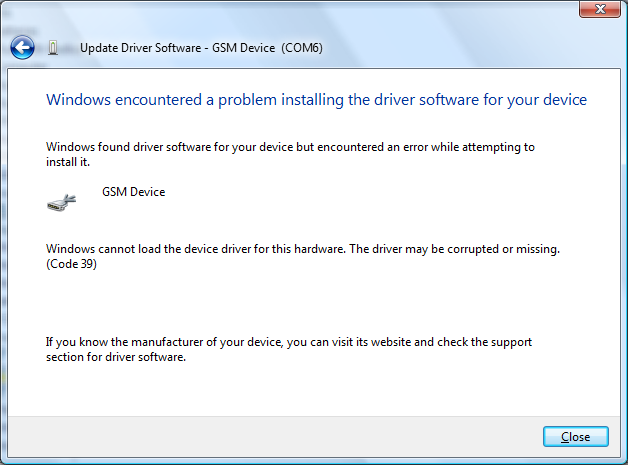Click '(COM6)' in the window title
This screenshot has width=628, height=465.
click(x=301, y=48)
